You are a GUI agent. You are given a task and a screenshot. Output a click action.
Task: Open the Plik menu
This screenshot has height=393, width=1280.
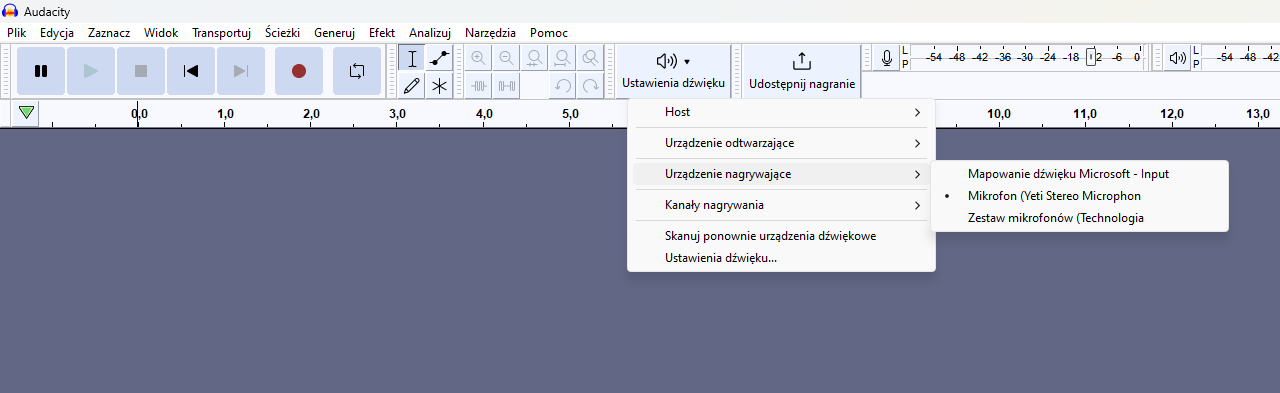tap(17, 33)
